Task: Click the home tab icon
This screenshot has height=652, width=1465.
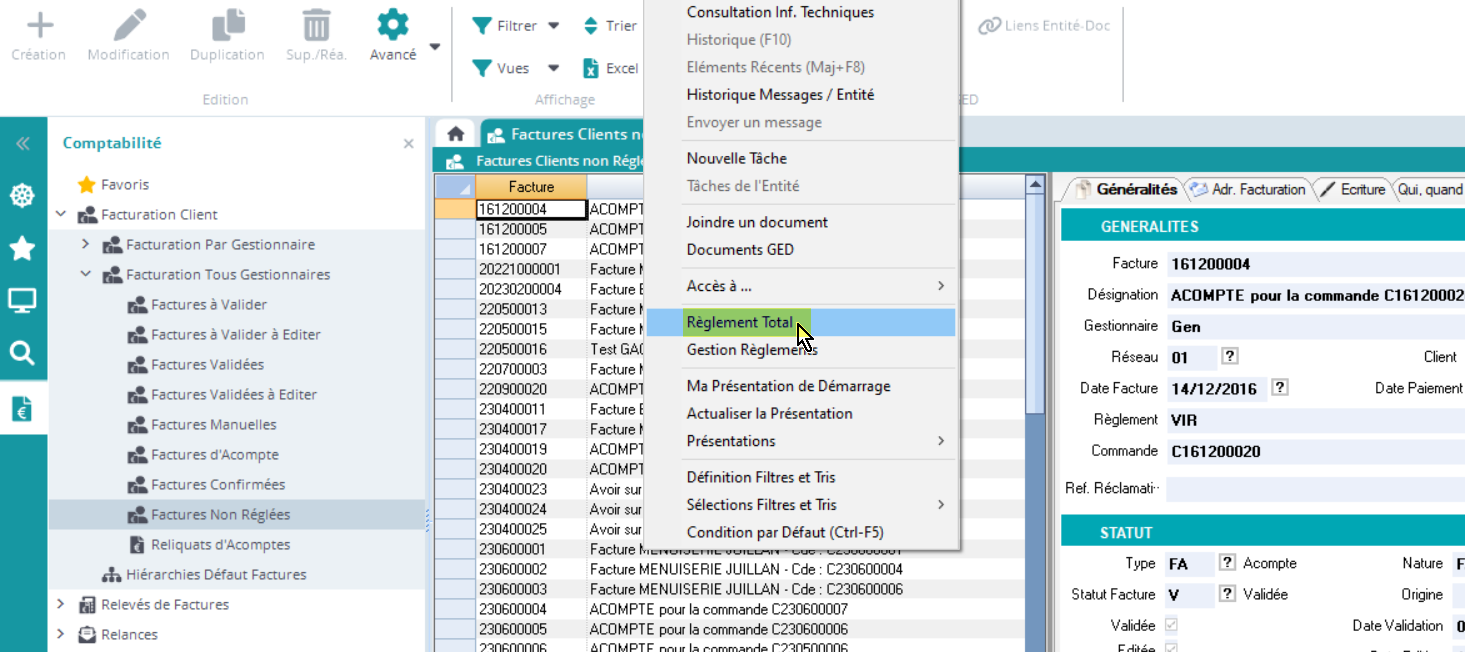Action: click(455, 134)
